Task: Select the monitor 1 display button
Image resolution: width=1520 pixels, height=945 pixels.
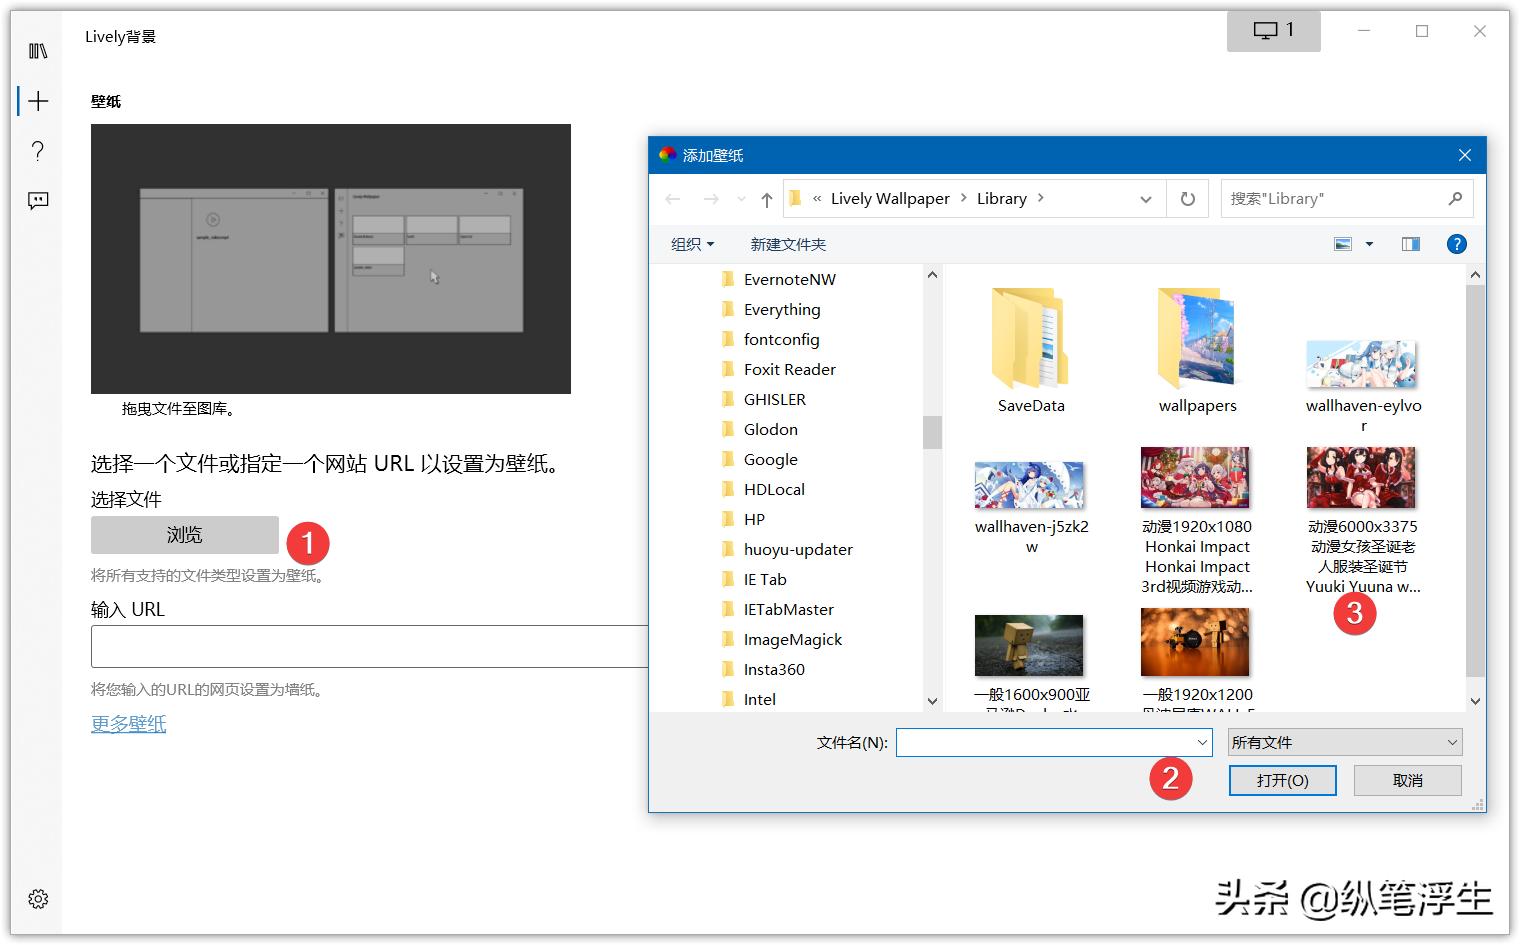Action: 1273,31
